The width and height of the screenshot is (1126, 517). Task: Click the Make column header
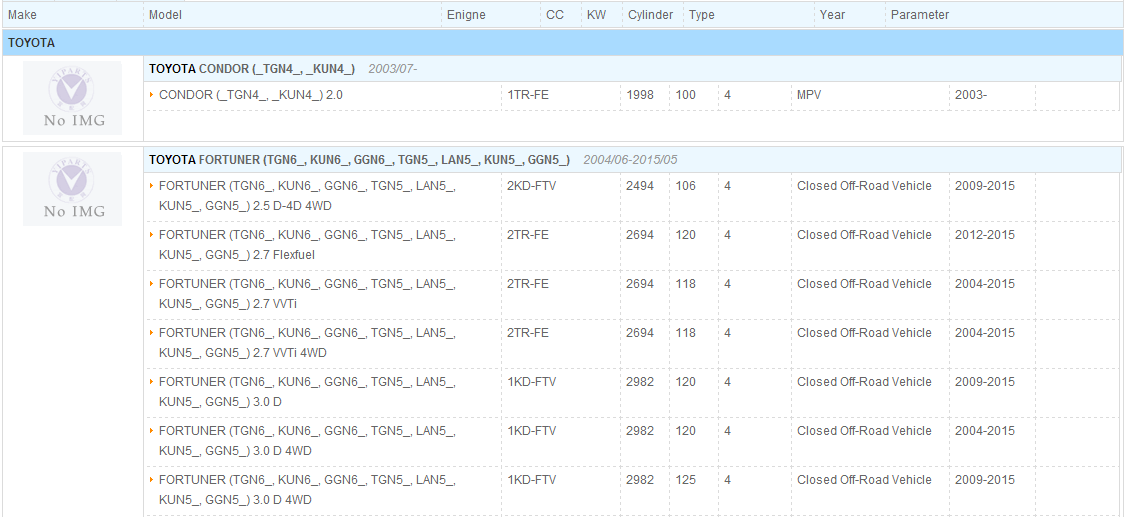(22, 15)
